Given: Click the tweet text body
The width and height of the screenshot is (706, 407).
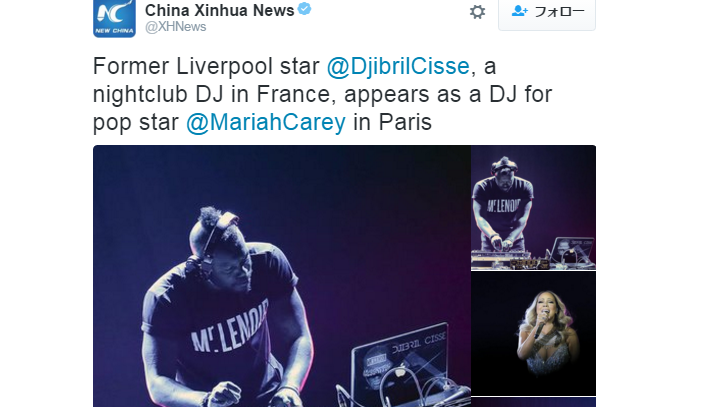Looking at the screenshot, I should click(322, 94).
